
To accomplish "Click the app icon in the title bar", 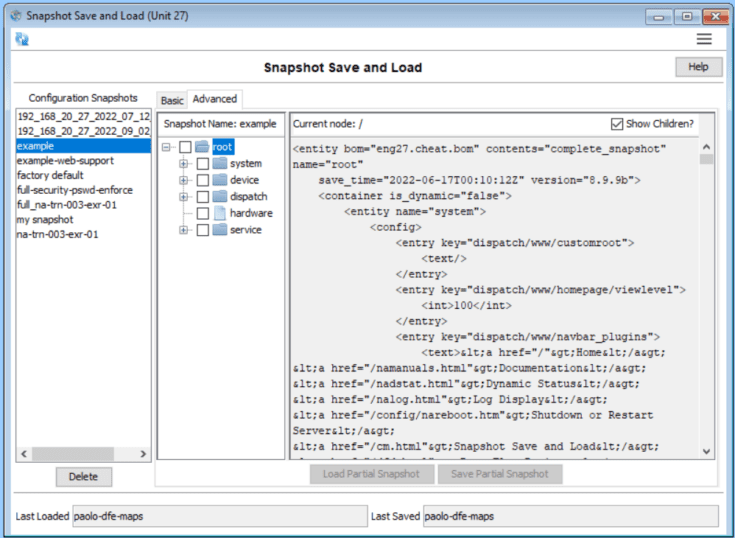I will [x=16, y=15].
